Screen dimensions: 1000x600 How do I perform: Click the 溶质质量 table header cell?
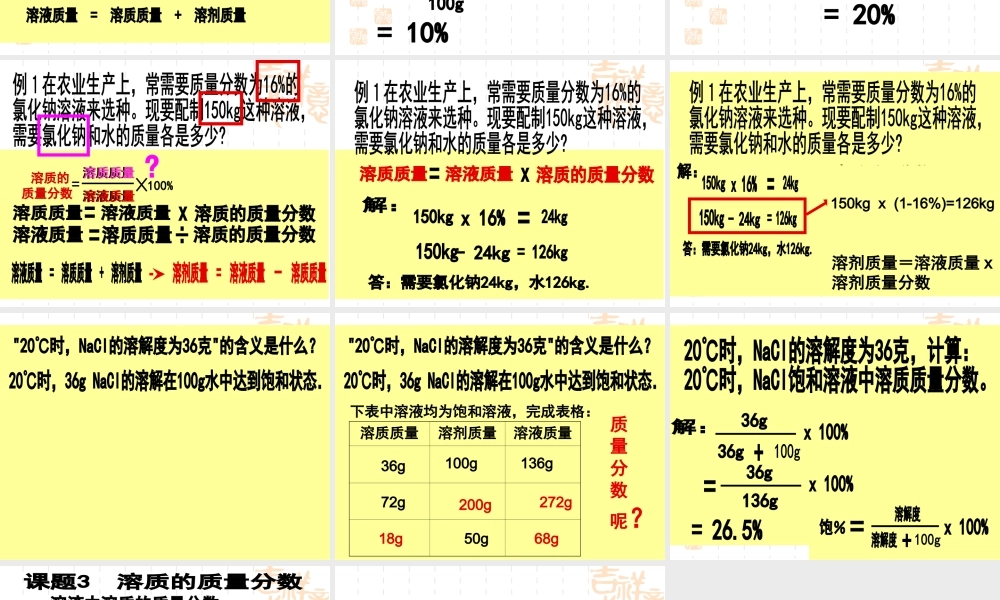click(389, 434)
